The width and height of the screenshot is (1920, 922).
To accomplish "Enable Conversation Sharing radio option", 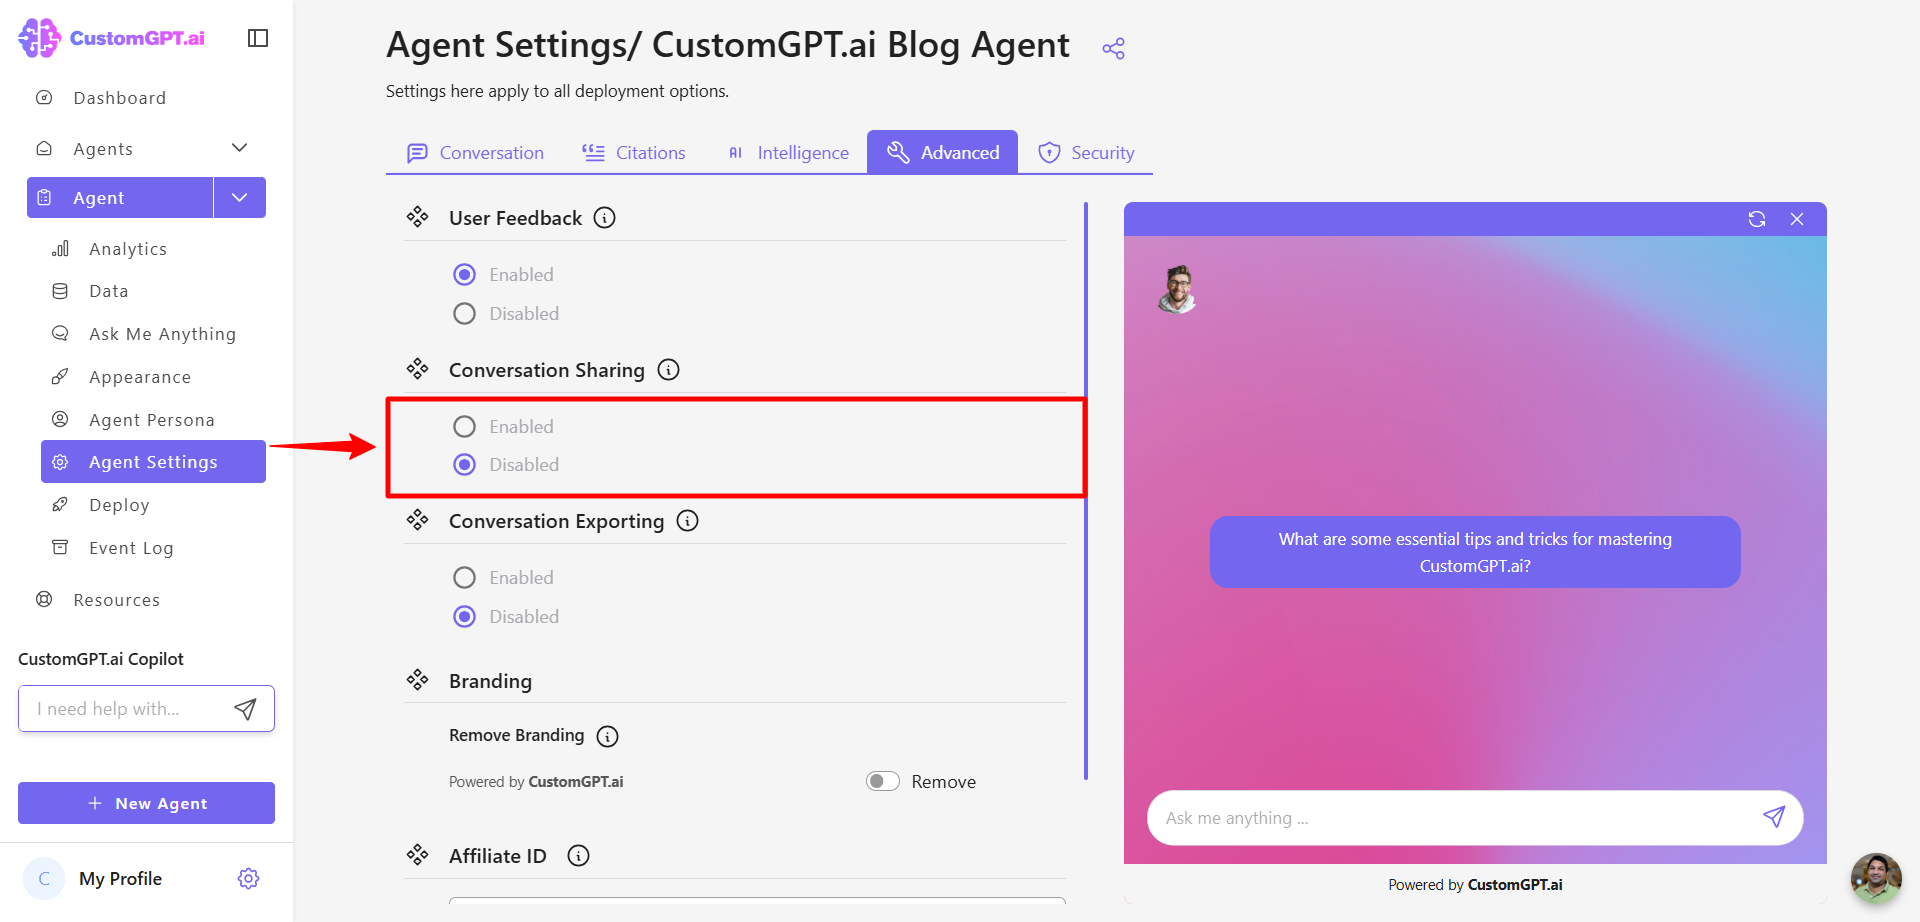I will 465,427.
